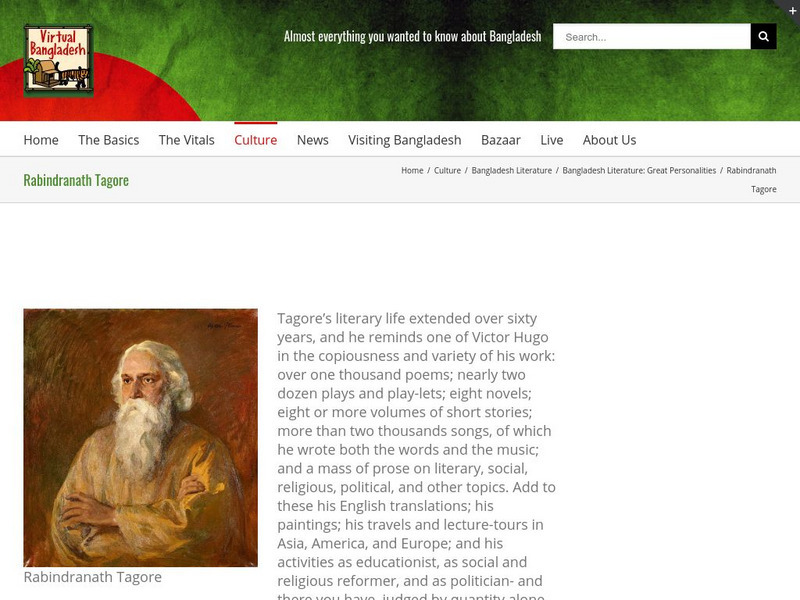Screen dimensions: 800x600
Task: Focus the Search text field
Action: click(652, 36)
